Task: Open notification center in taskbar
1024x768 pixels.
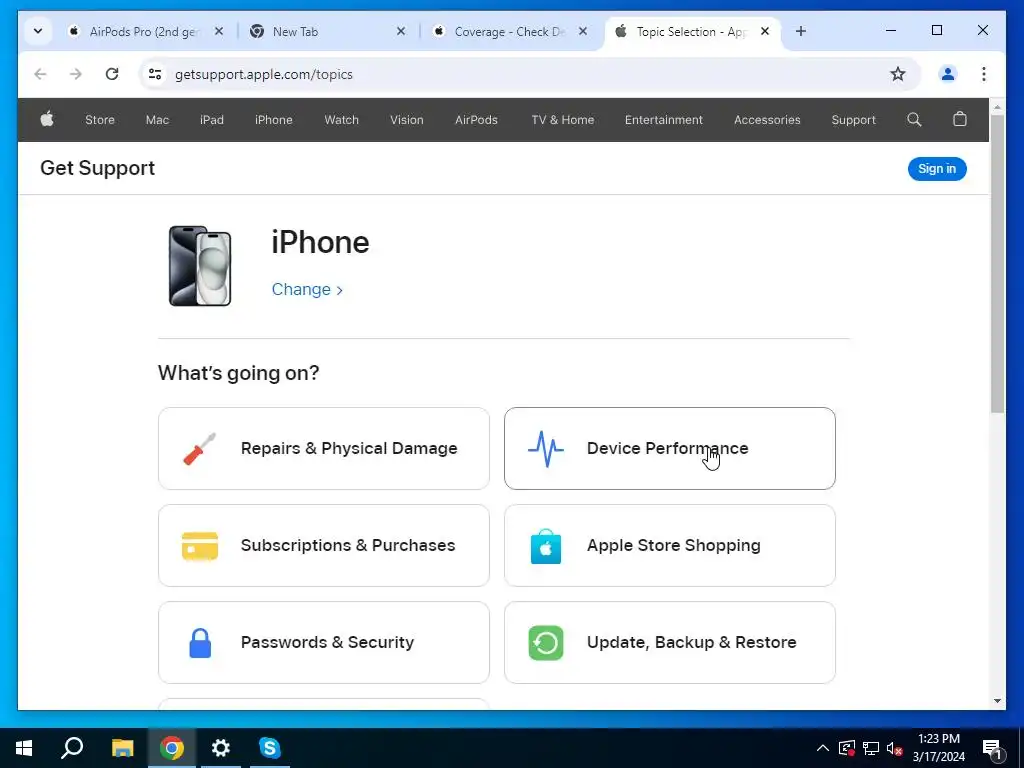Action: pyautogui.click(x=992, y=748)
